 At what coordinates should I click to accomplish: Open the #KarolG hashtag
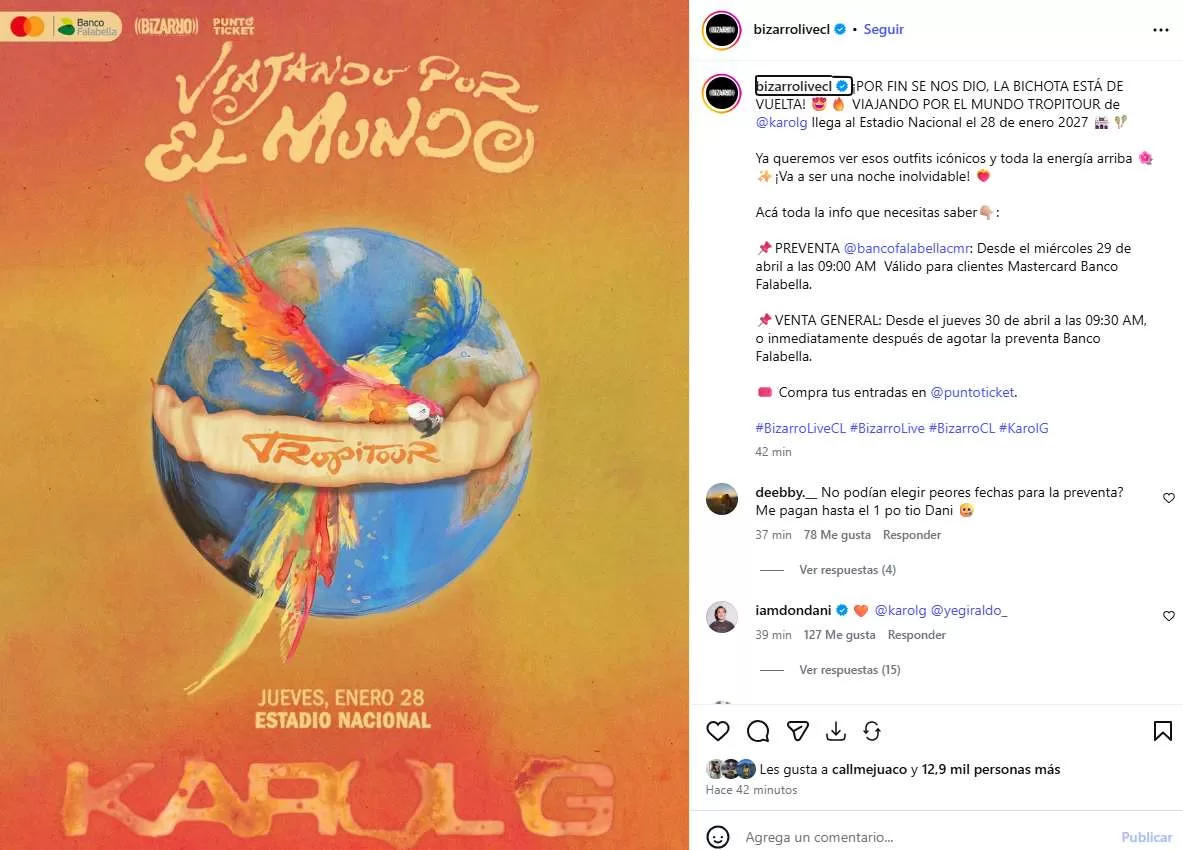tap(1023, 428)
